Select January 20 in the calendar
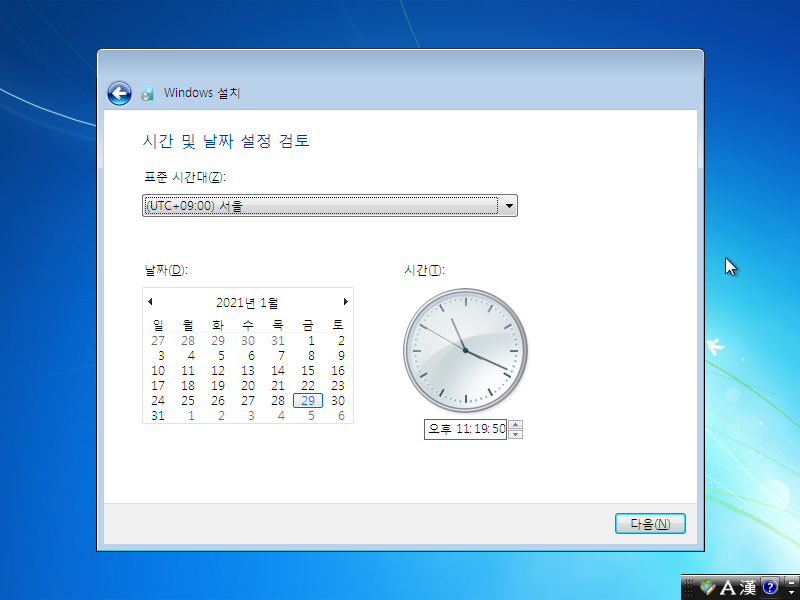This screenshot has height=600, width=800. [248, 386]
